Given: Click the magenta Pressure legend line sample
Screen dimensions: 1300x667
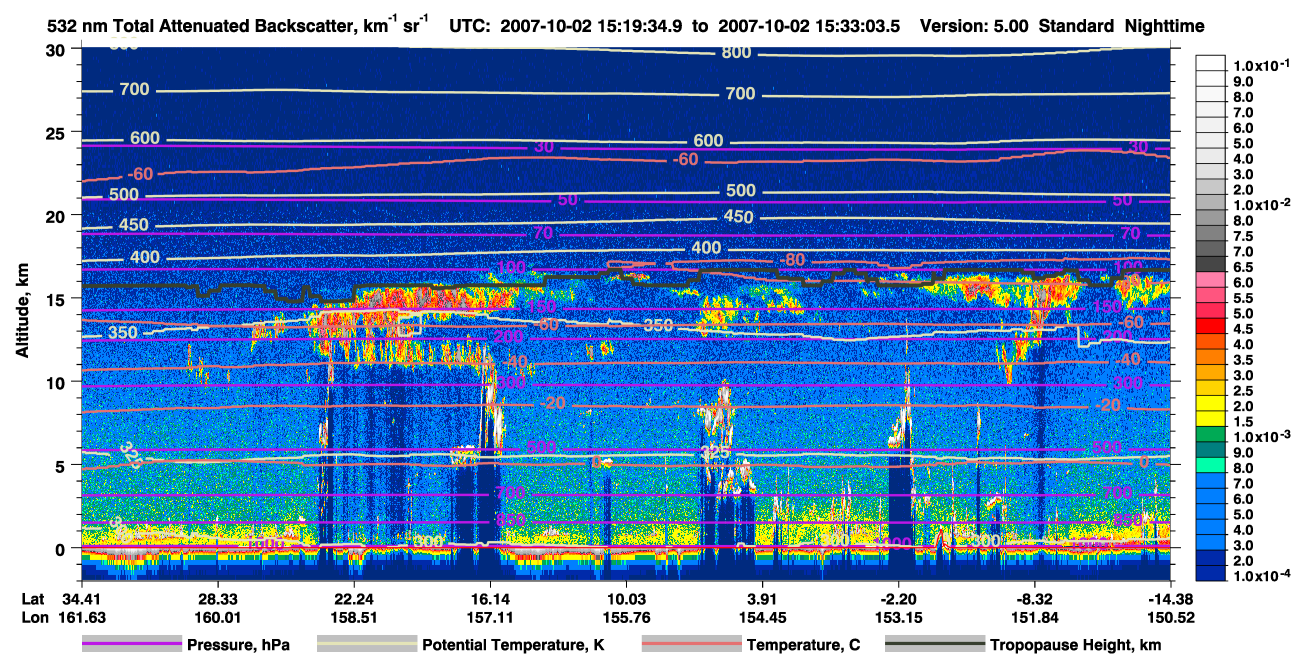Looking at the screenshot, I should click(x=132, y=645).
